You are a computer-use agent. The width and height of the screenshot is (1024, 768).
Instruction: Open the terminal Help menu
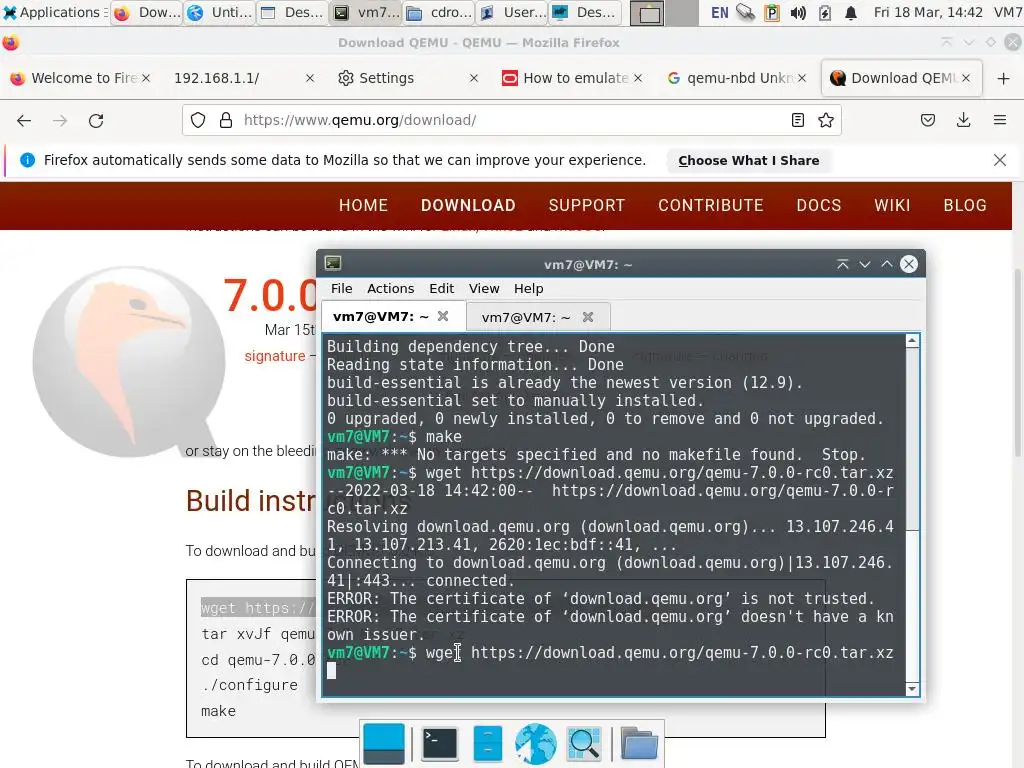tap(528, 288)
